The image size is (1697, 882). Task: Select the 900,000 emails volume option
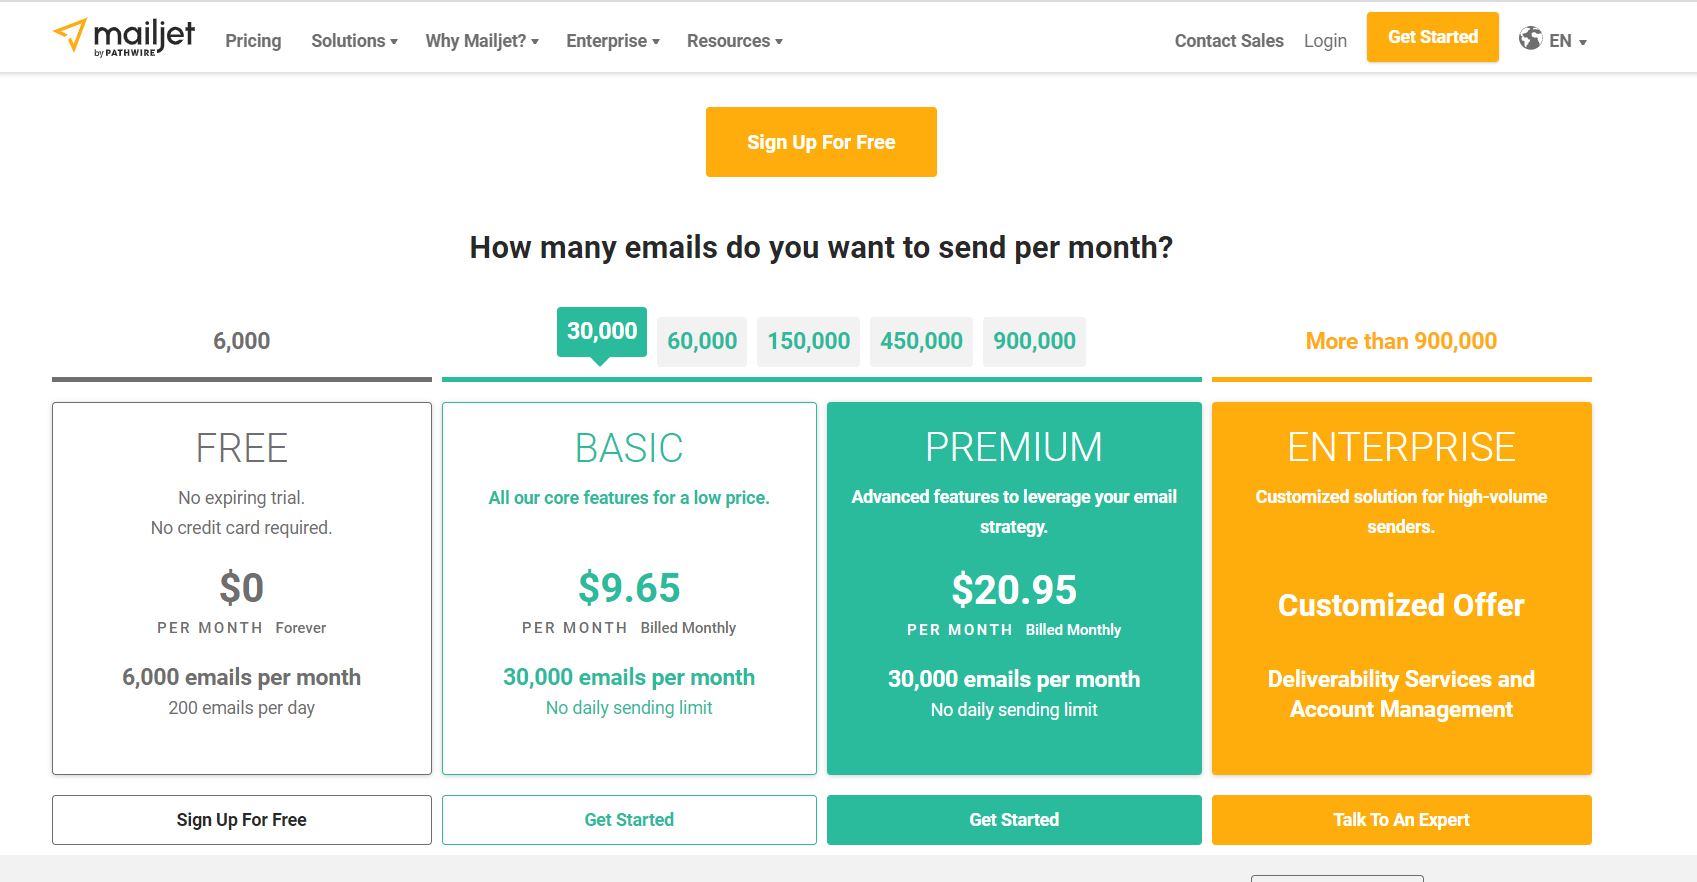[1034, 342]
